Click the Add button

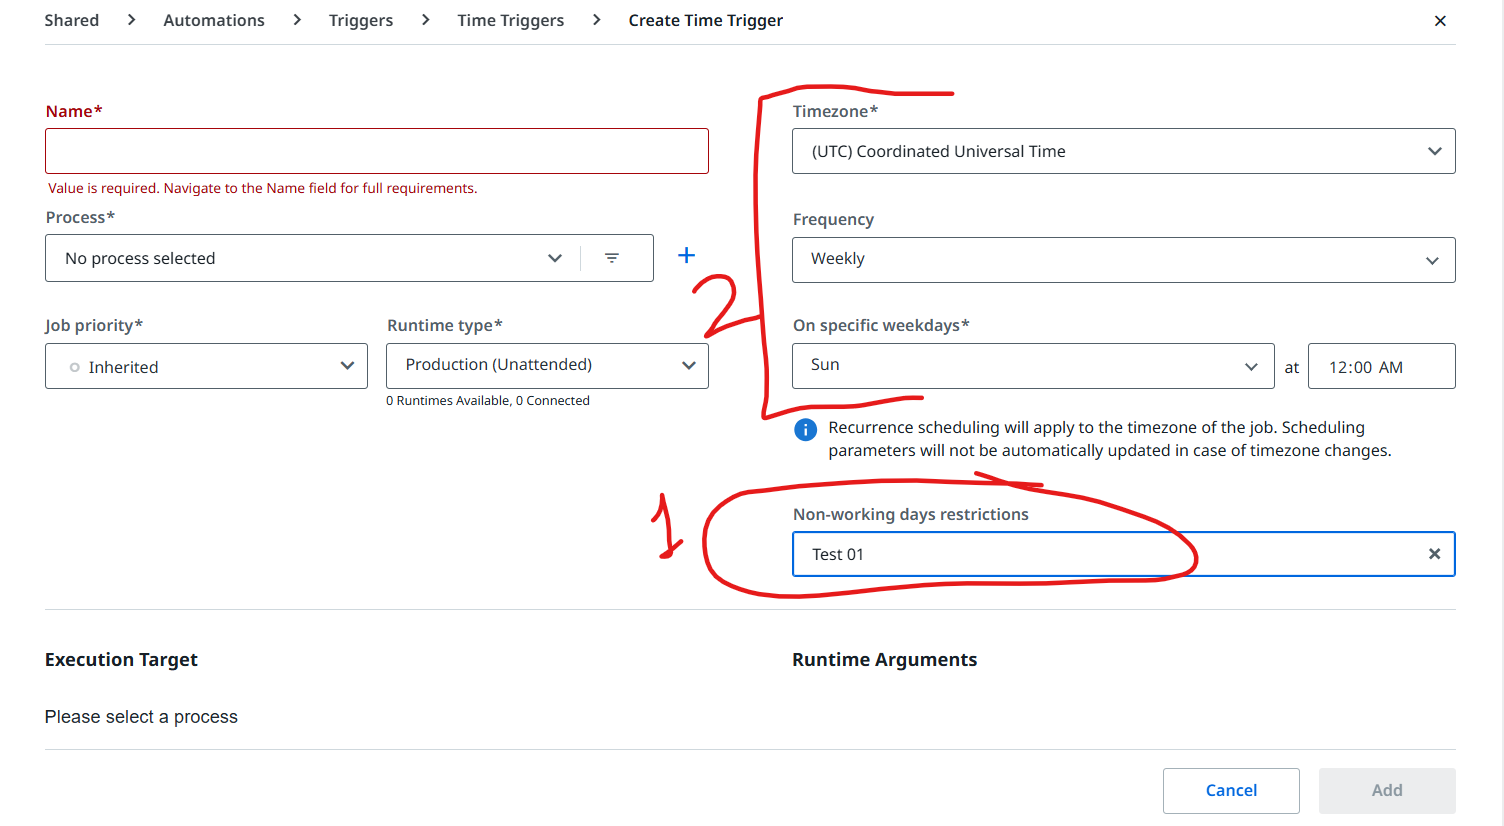(x=1386, y=790)
